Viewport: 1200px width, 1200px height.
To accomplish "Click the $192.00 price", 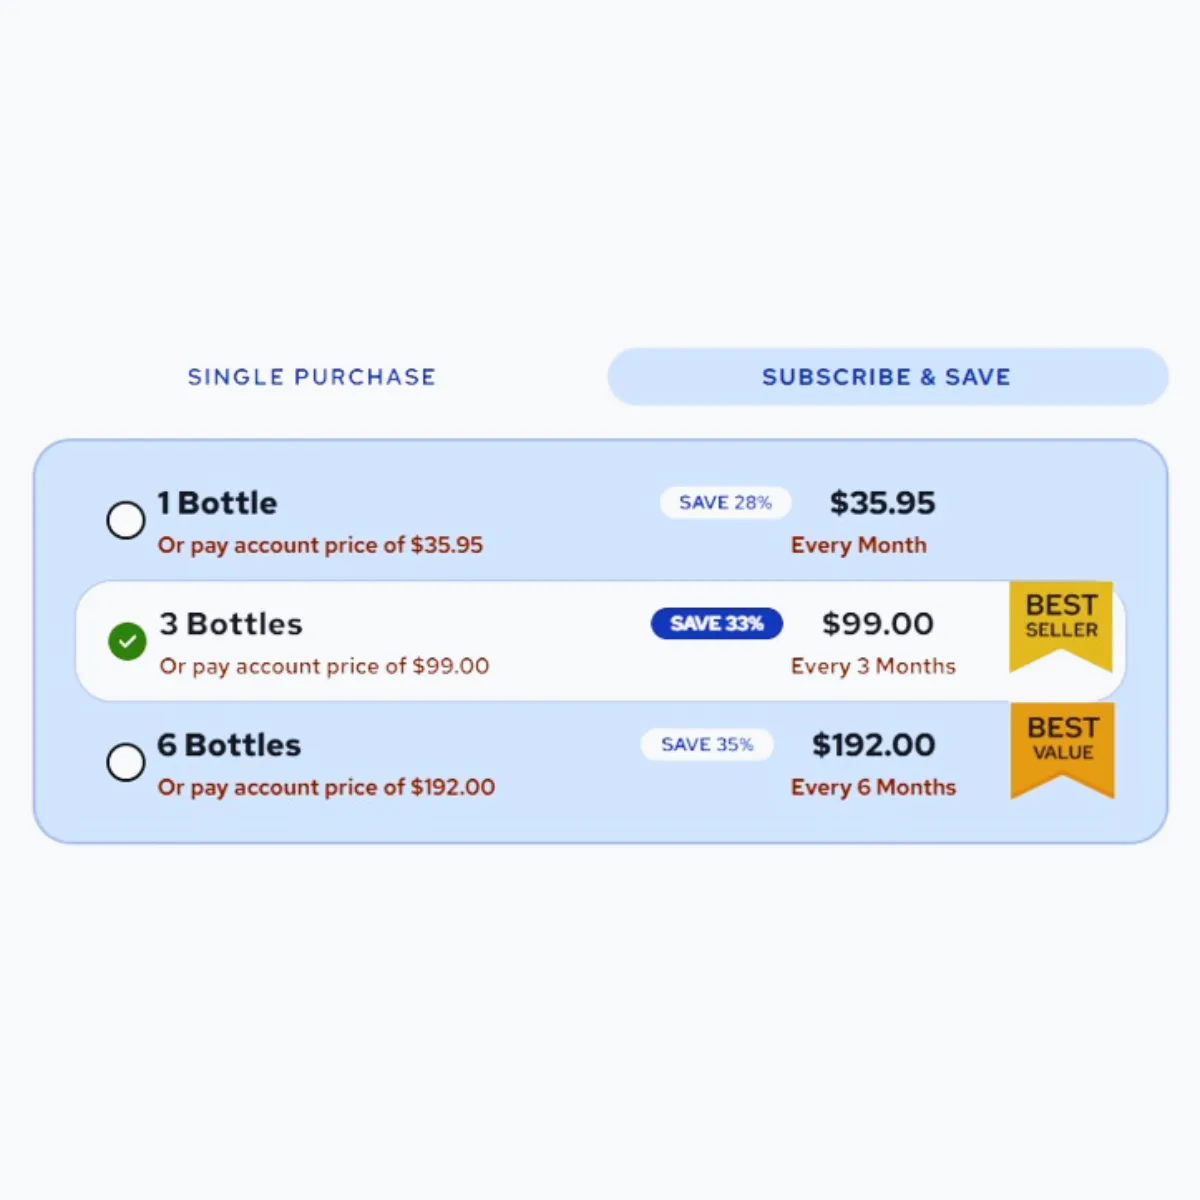I will point(874,745).
